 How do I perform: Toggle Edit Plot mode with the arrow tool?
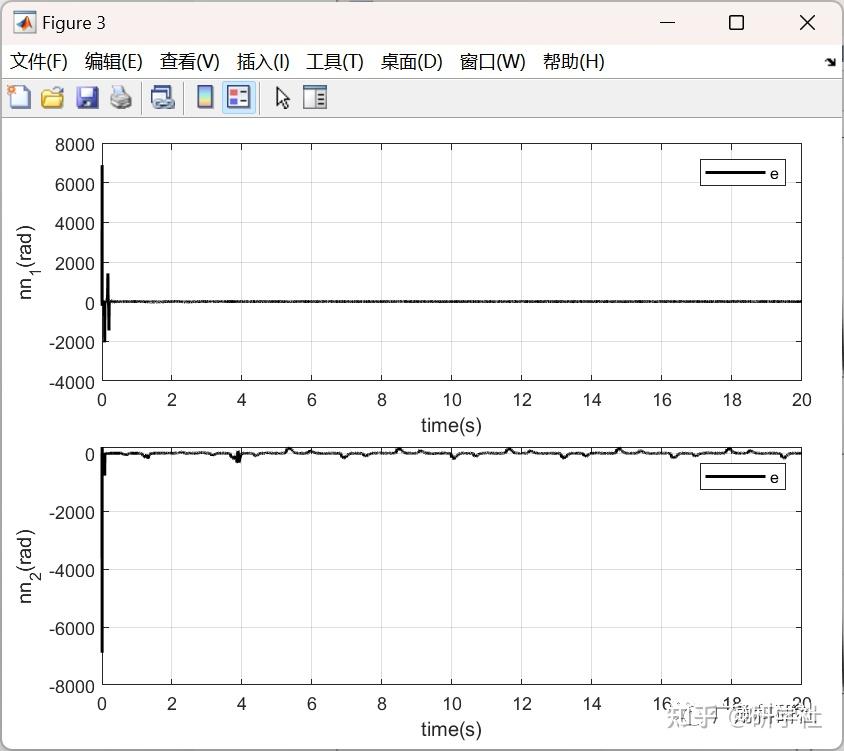[281, 97]
